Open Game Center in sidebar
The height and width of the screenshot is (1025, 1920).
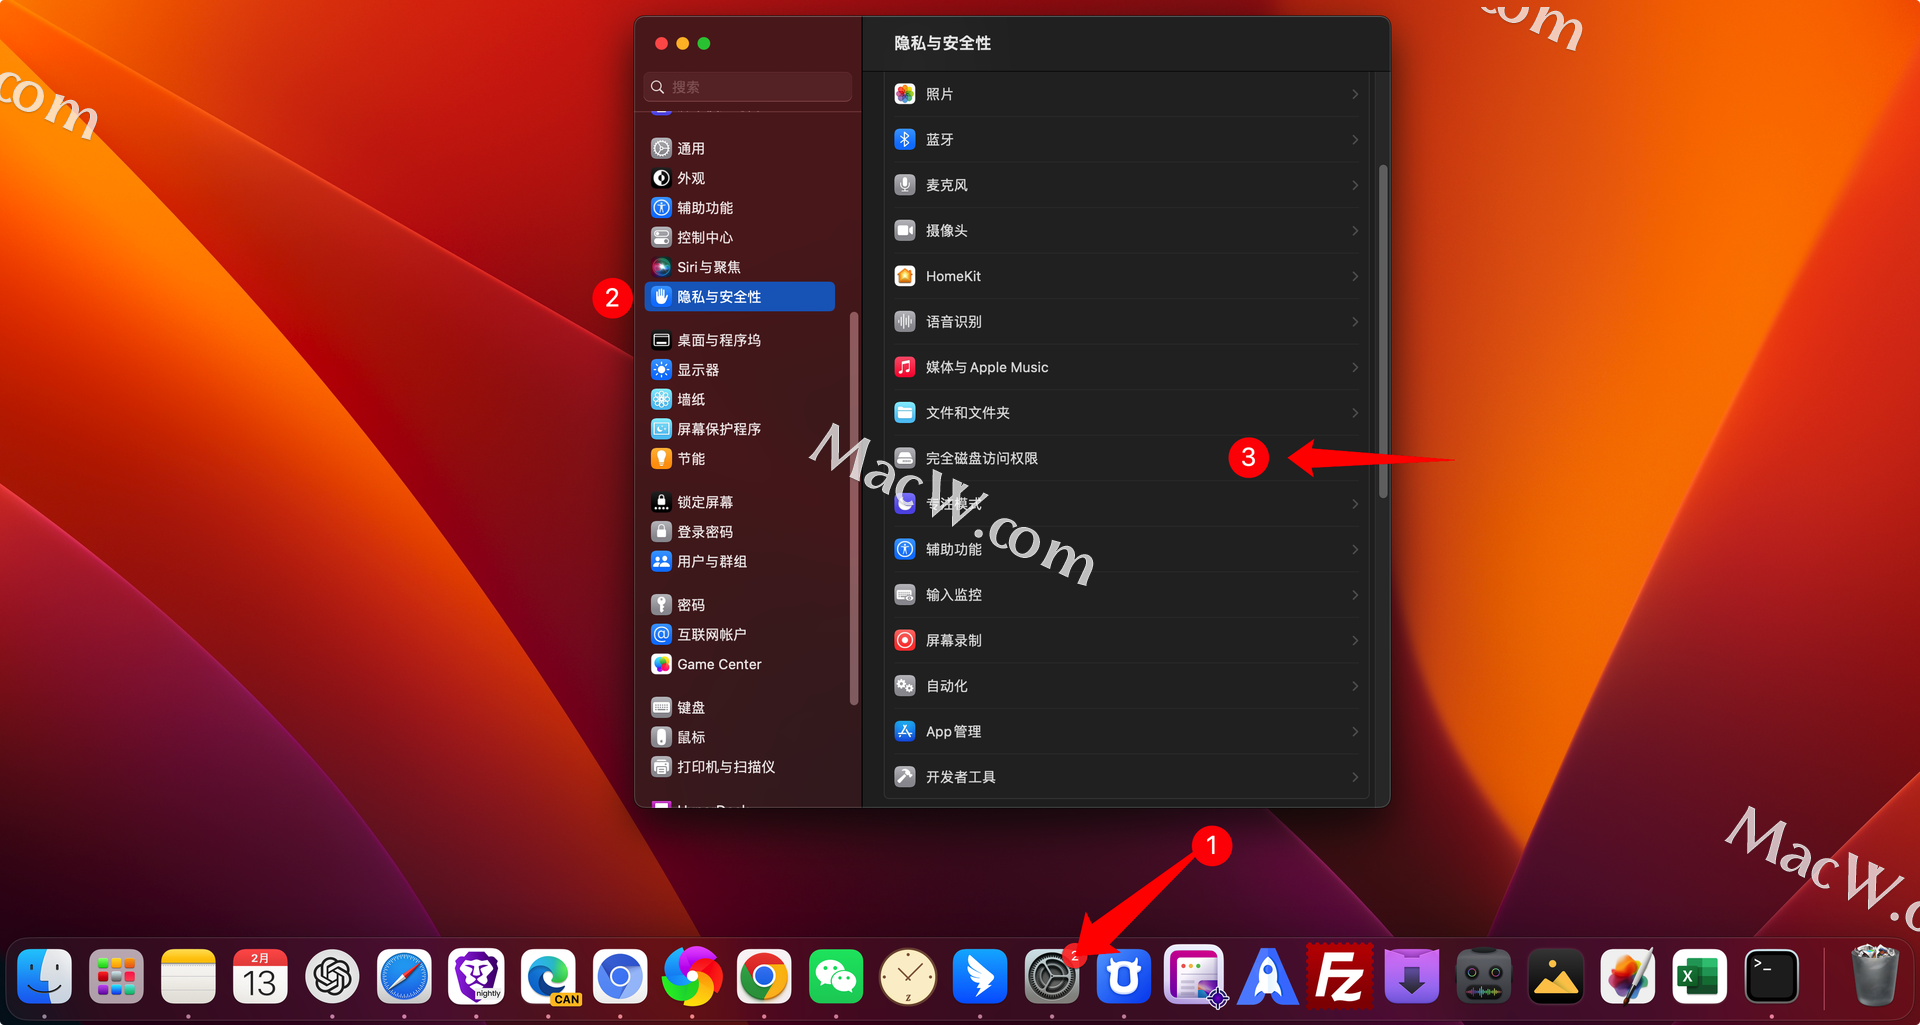coord(740,664)
